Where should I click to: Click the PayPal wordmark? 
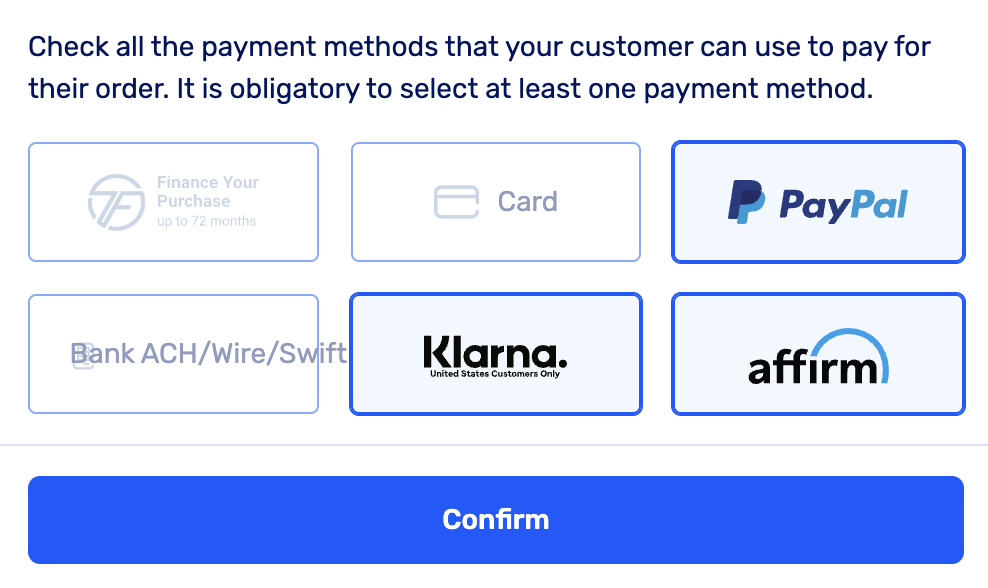tap(843, 204)
